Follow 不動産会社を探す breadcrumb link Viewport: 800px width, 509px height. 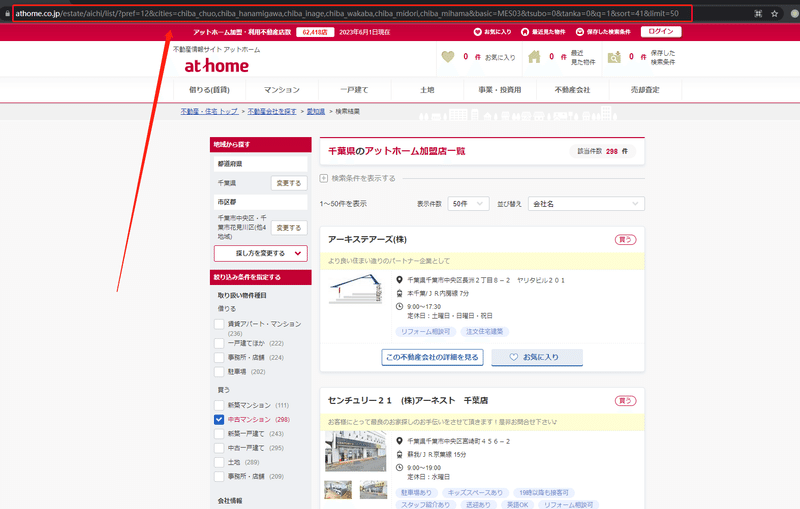[x=272, y=111]
